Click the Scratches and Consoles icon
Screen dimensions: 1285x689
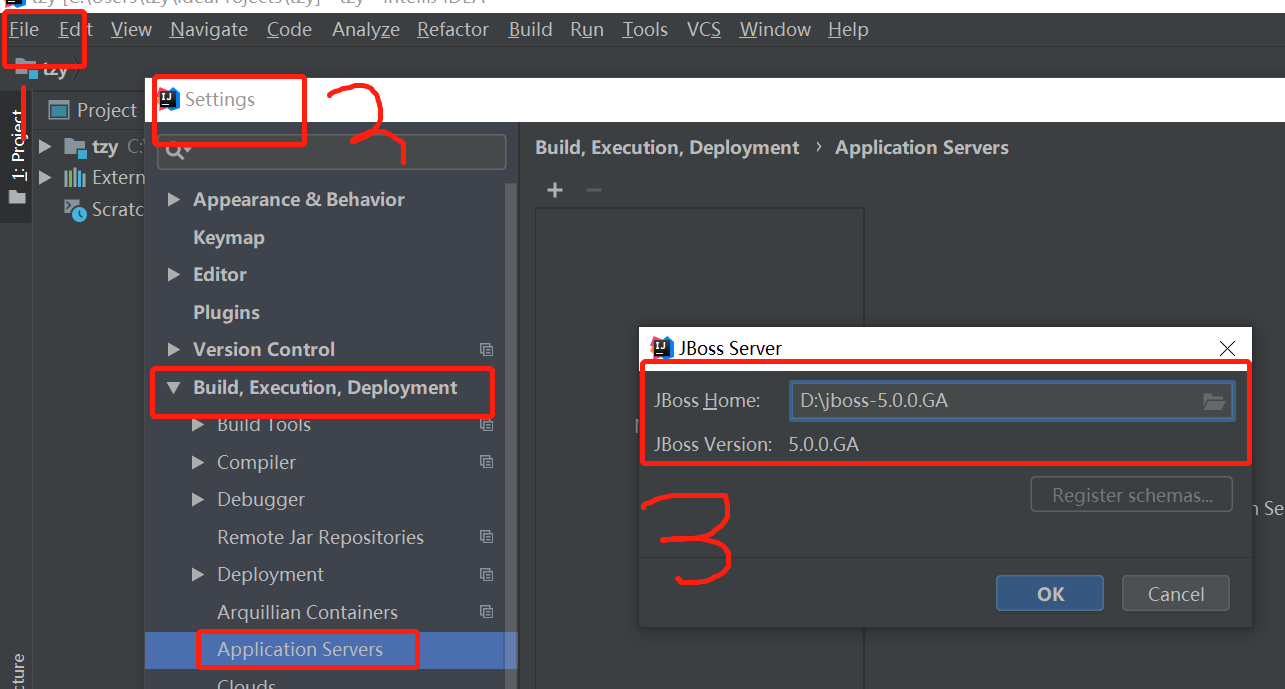point(75,210)
